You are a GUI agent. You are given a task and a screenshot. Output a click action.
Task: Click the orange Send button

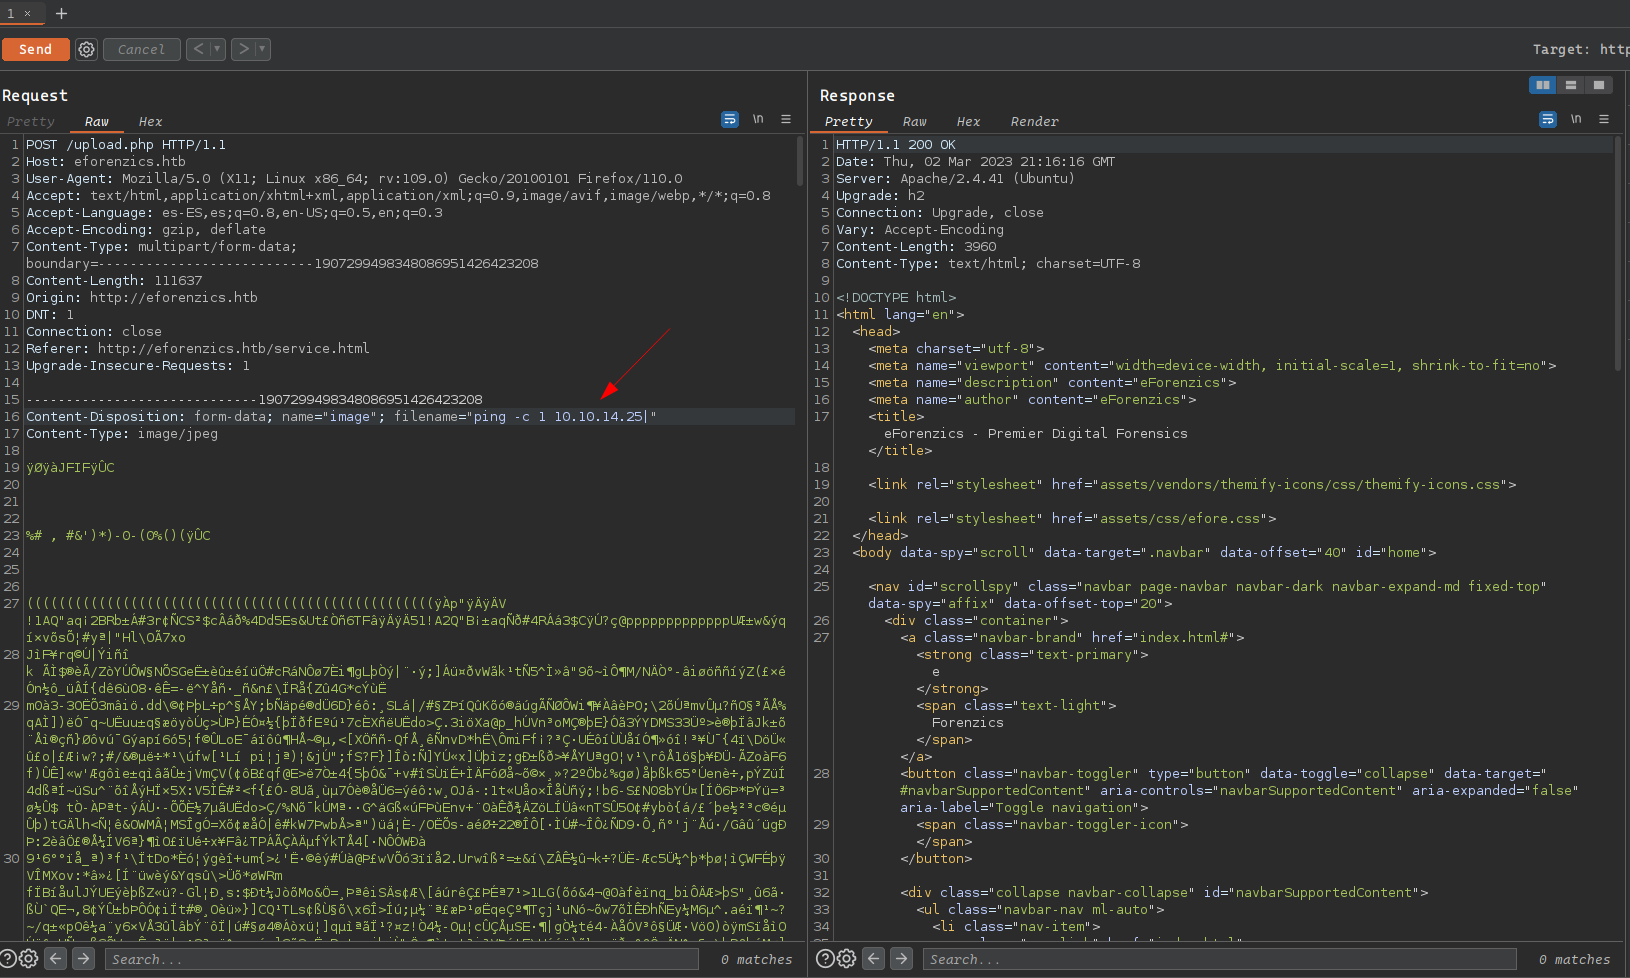coord(35,49)
